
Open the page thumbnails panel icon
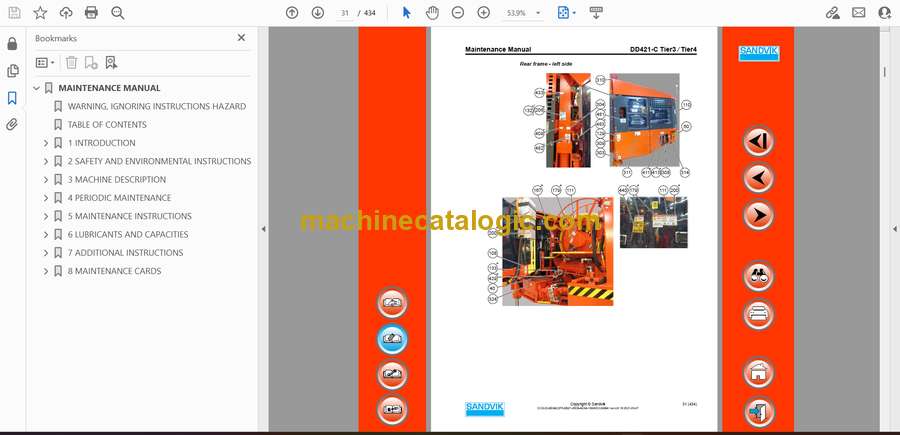point(12,71)
